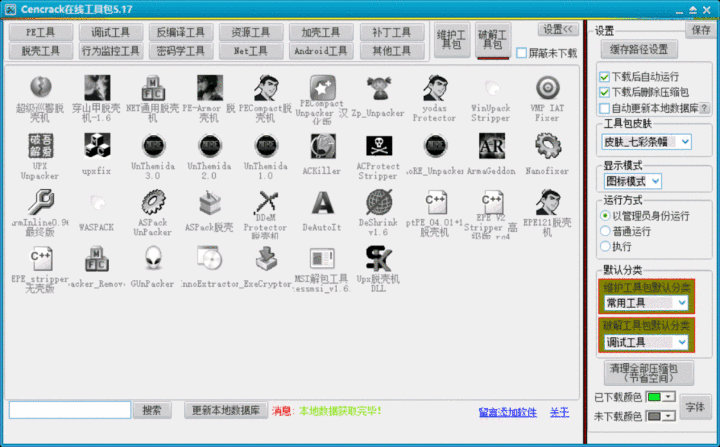Launch GUnPacker alien icon

point(153,259)
